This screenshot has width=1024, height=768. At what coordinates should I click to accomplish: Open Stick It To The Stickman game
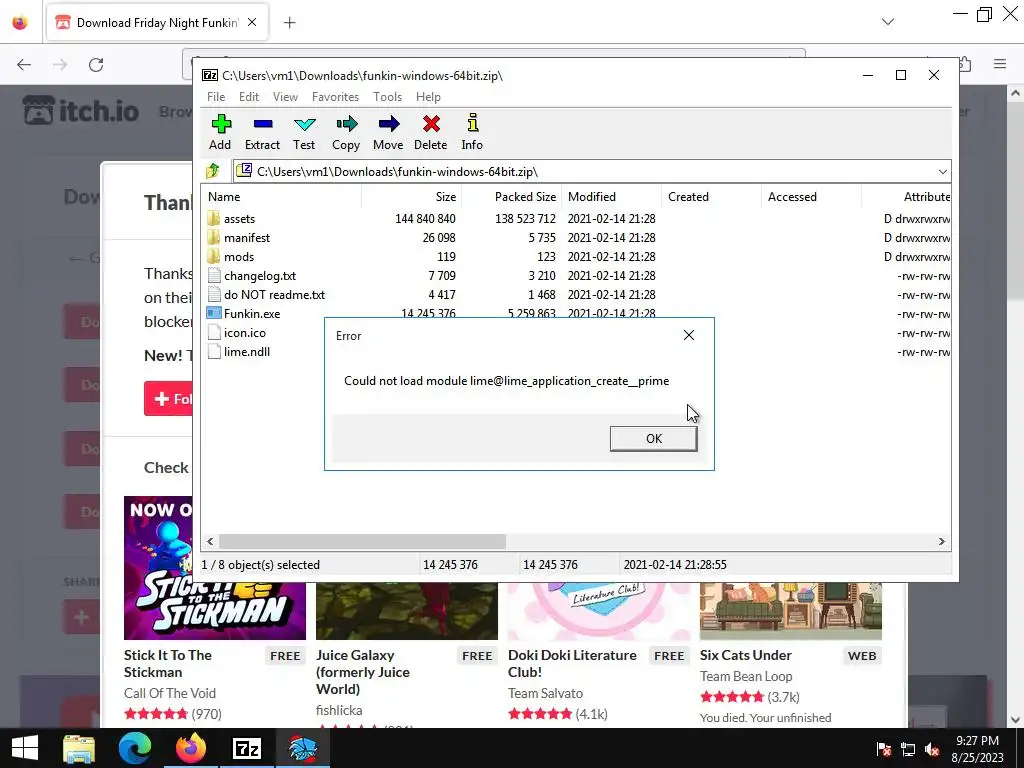(x=168, y=664)
